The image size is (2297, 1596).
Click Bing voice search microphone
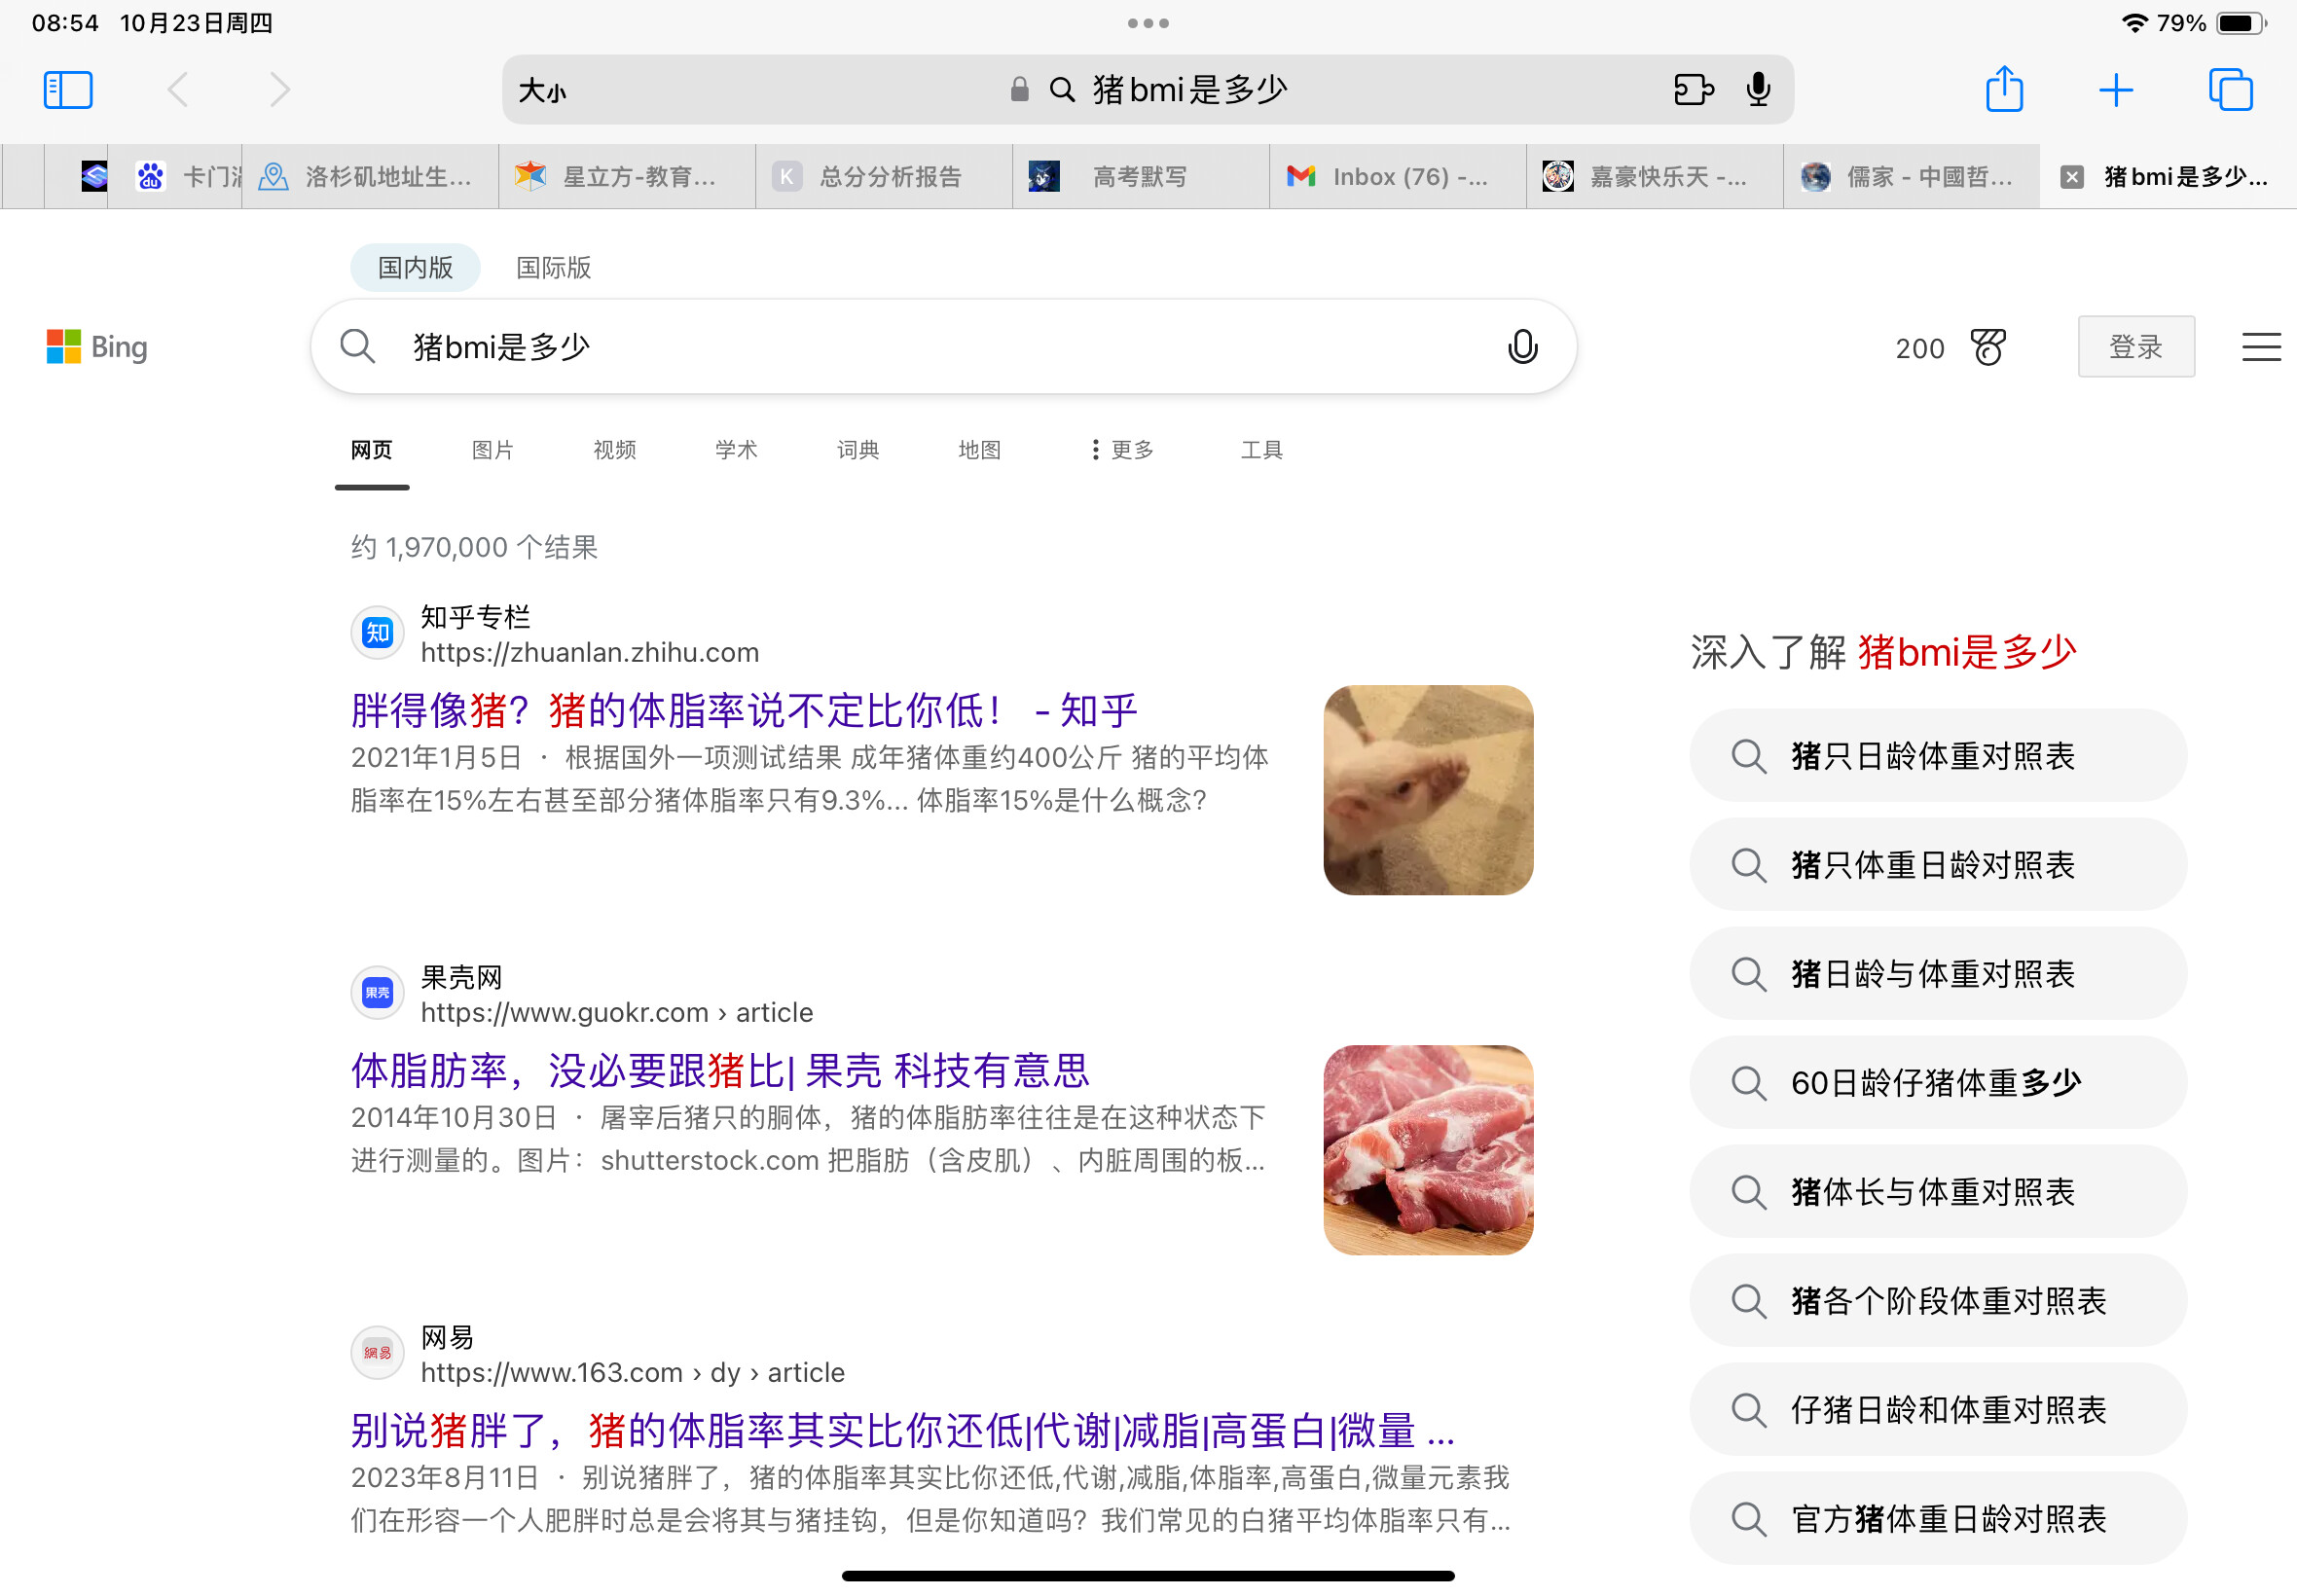click(1521, 347)
